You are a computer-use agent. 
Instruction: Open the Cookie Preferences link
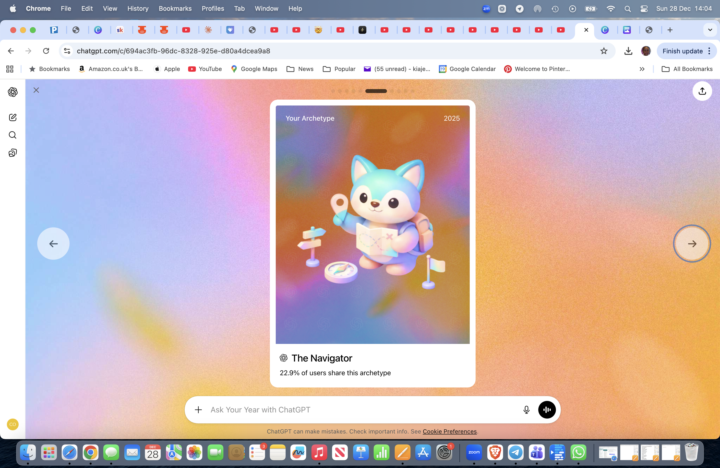(449, 432)
